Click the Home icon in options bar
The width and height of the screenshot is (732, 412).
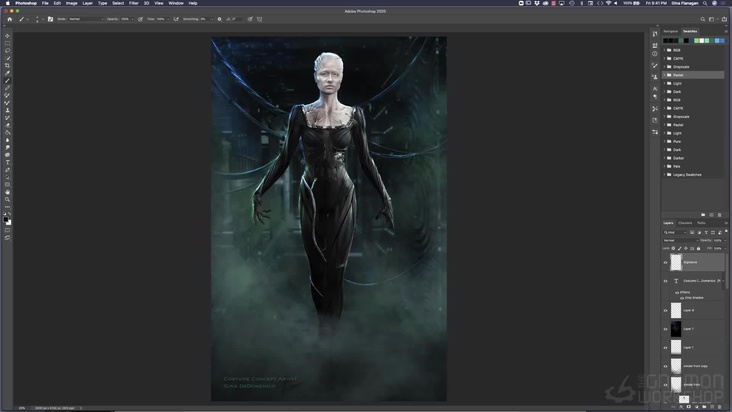[x=9, y=19]
